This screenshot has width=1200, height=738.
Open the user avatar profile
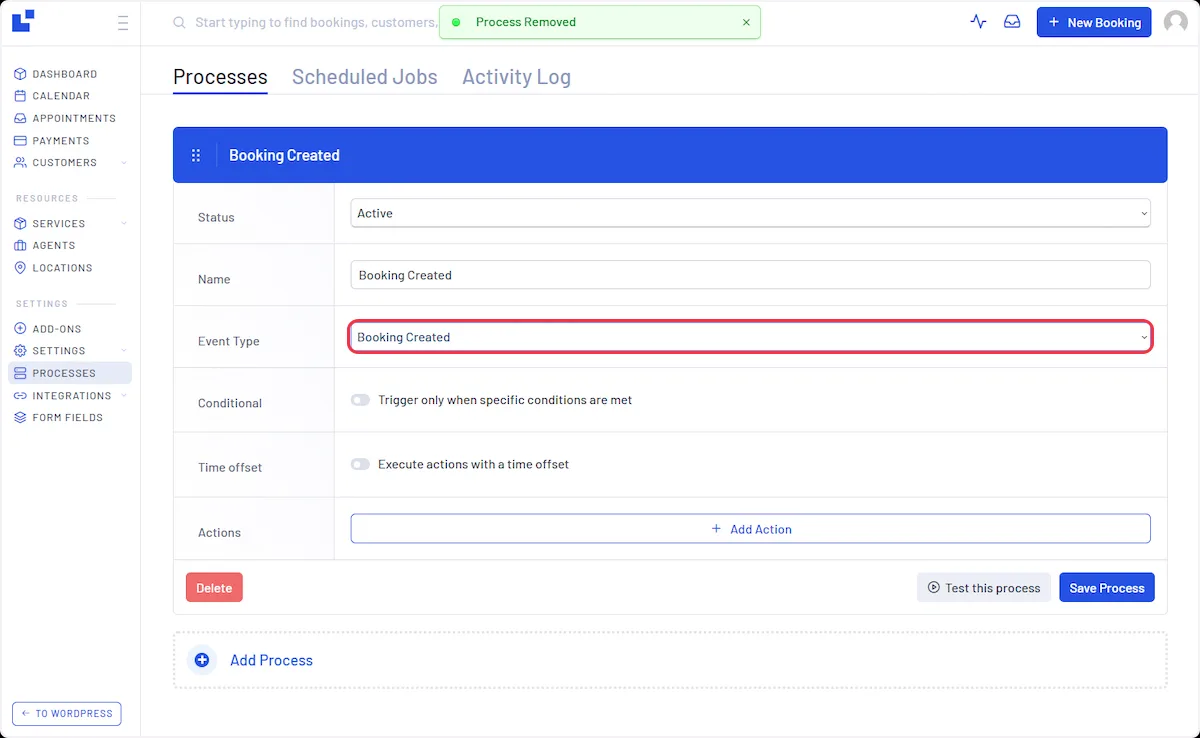click(1176, 22)
